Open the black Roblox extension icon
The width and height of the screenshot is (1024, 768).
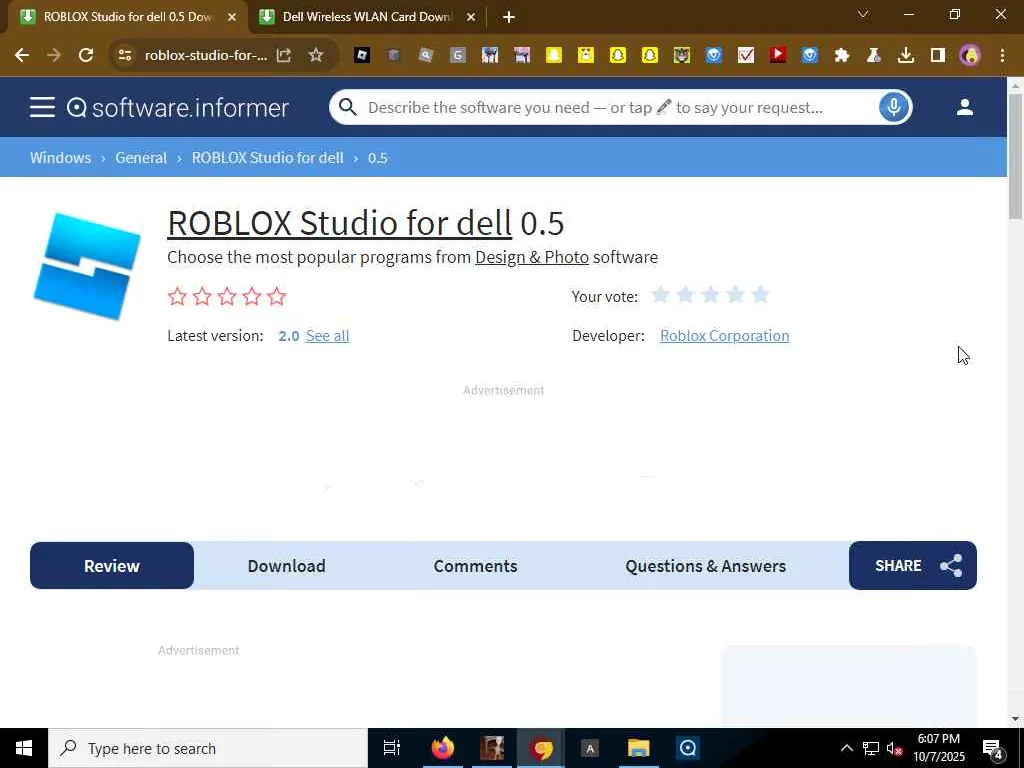pyautogui.click(x=362, y=56)
